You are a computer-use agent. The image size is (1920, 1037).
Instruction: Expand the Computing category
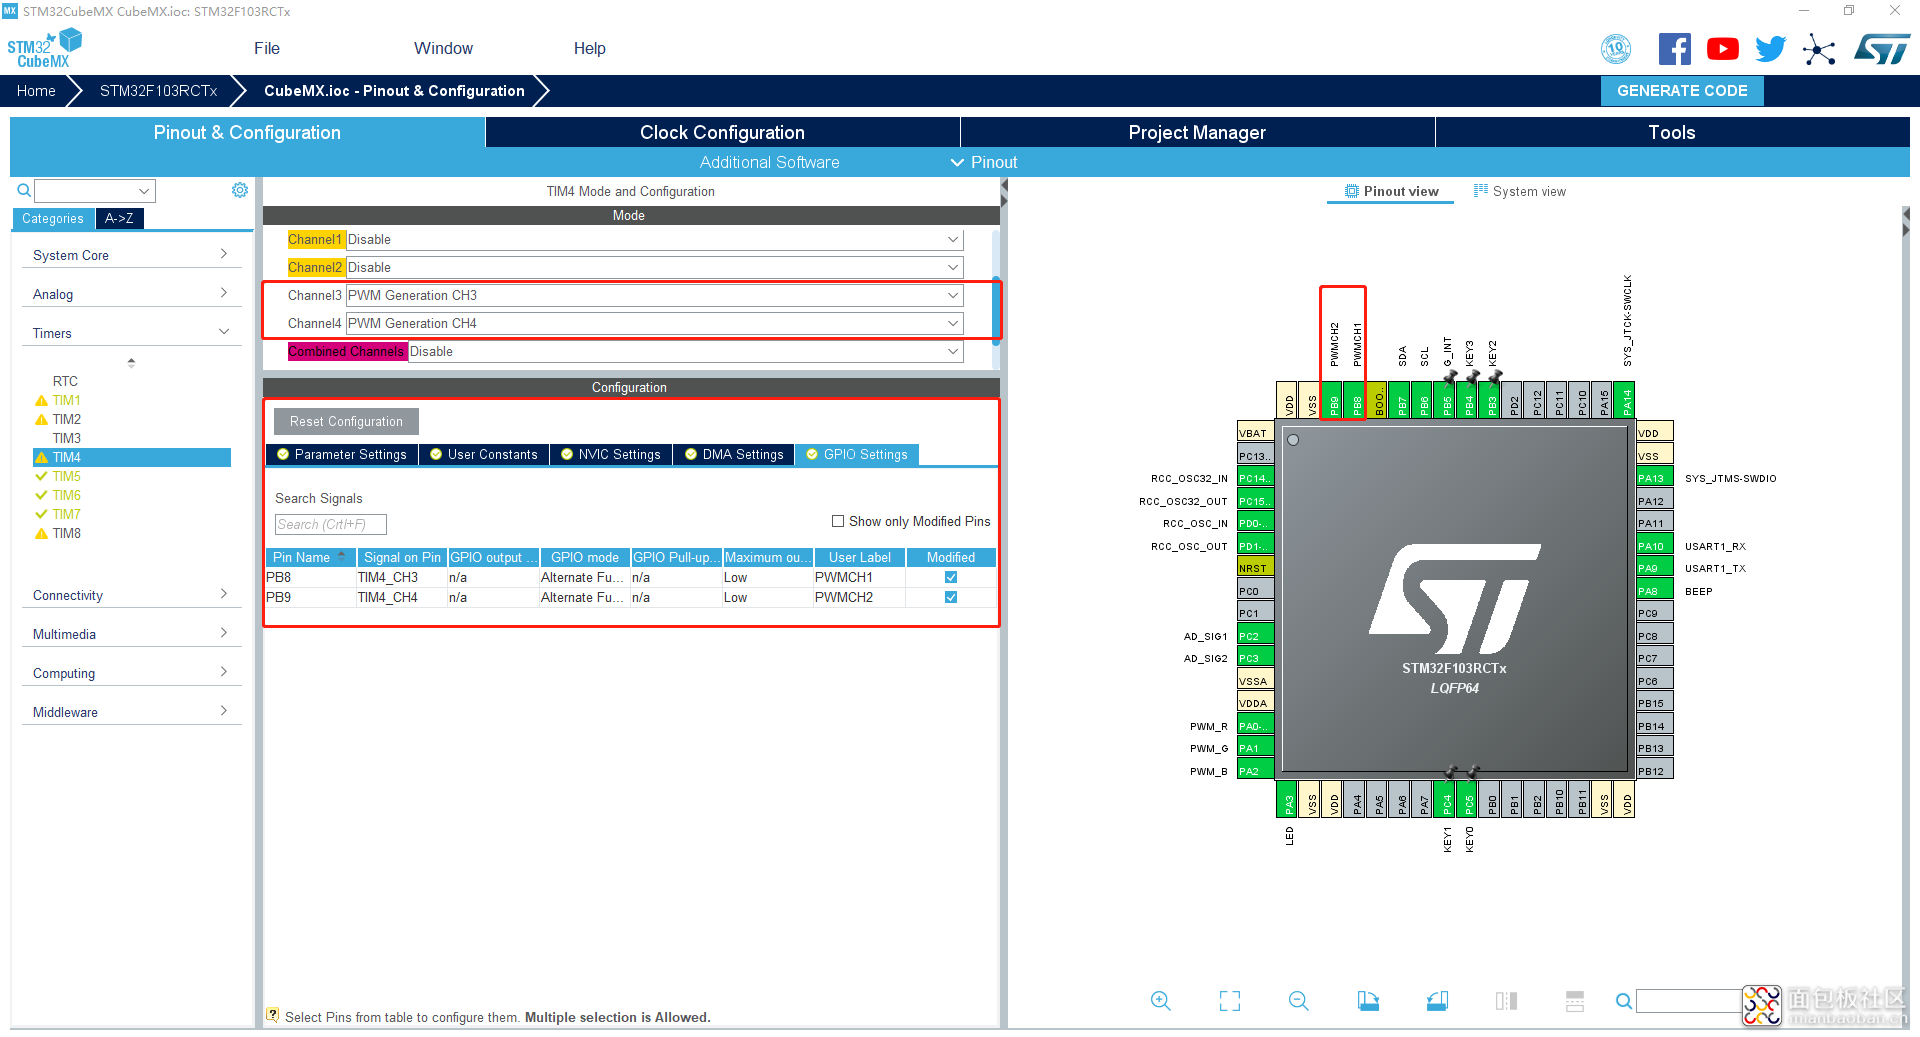point(131,673)
